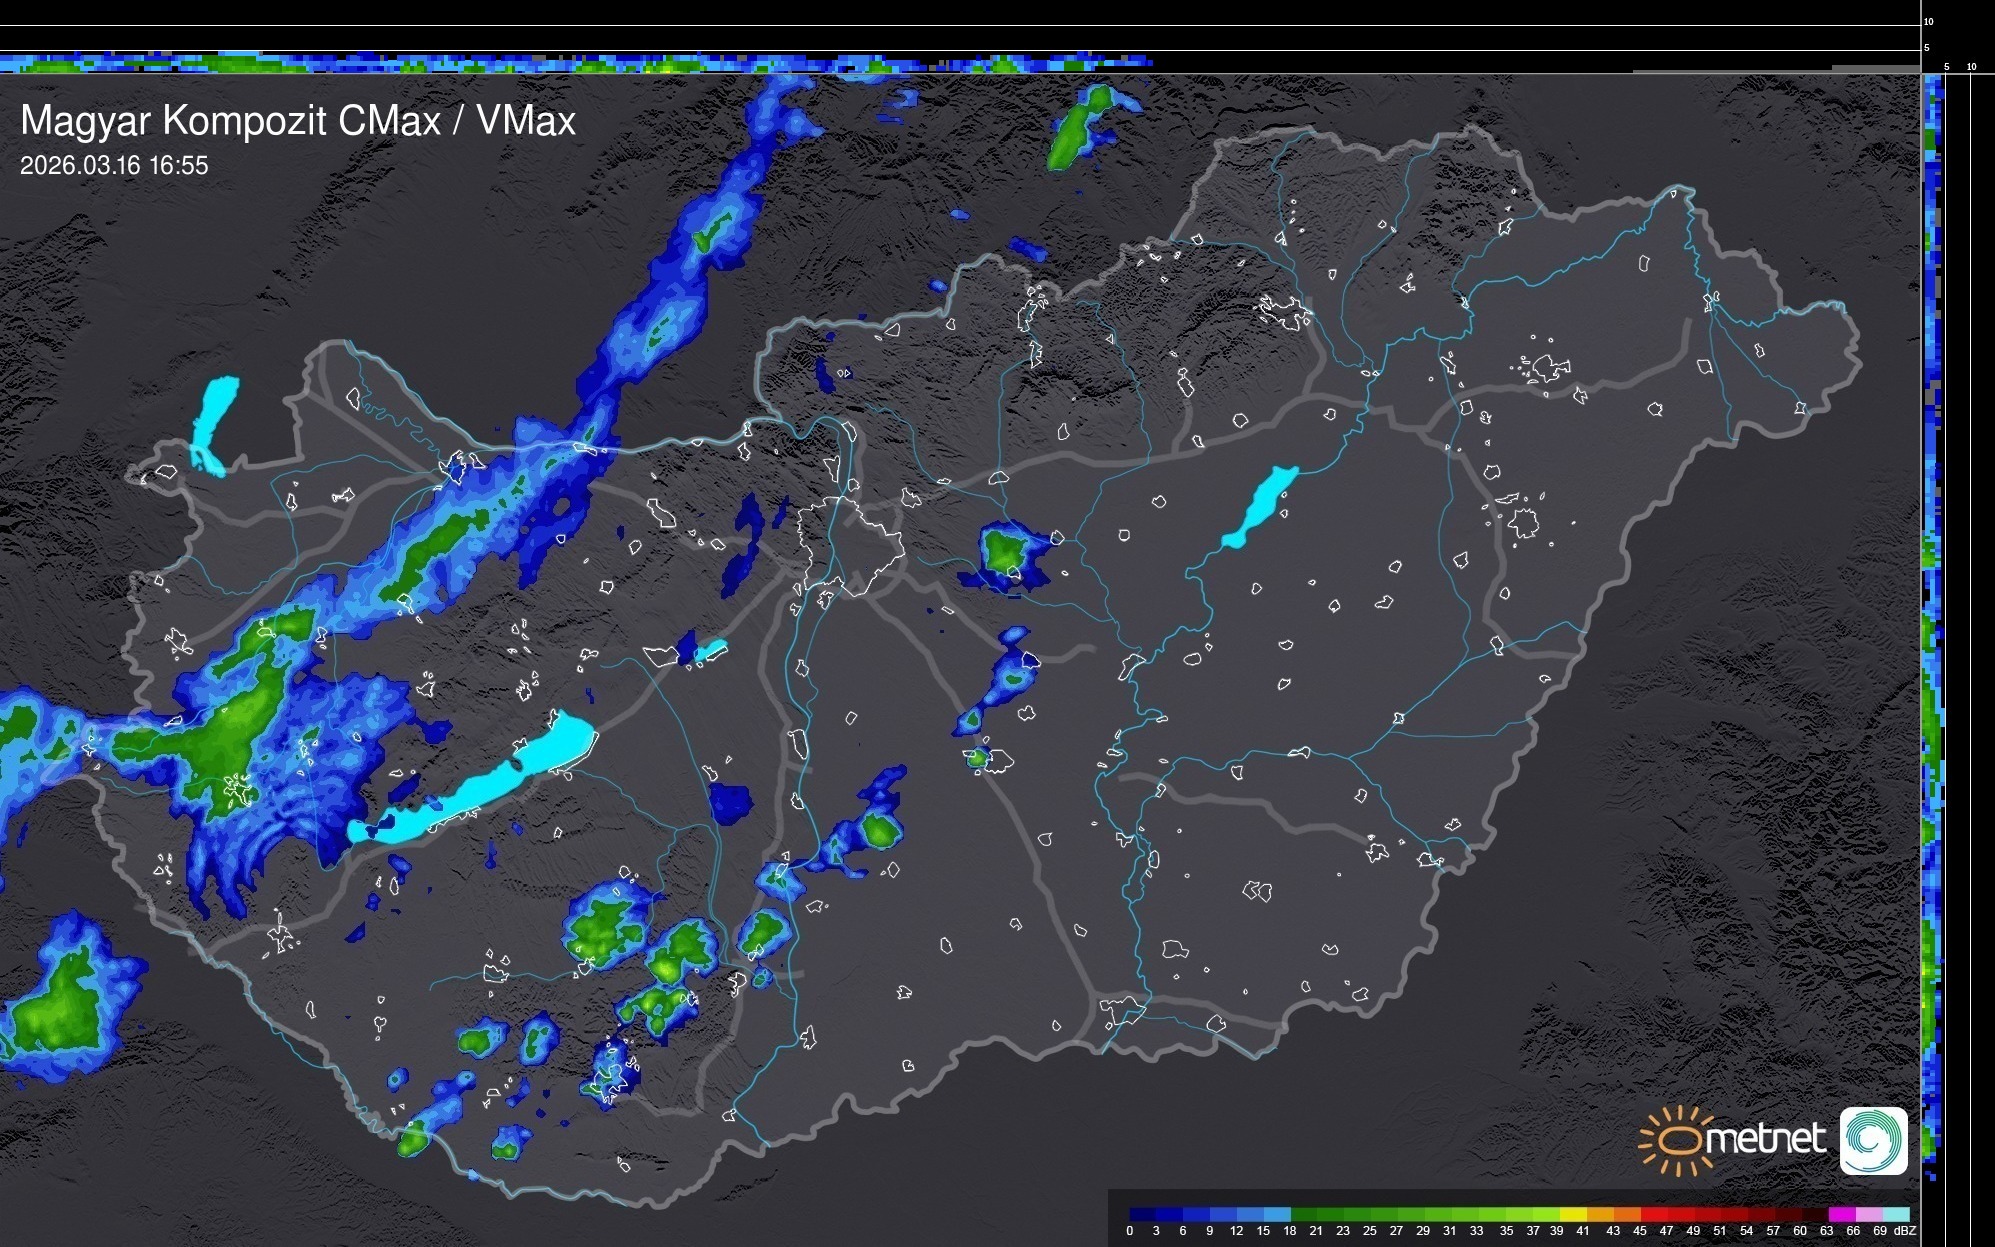Click the teal swirl logo icon

pos(1873,1140)
